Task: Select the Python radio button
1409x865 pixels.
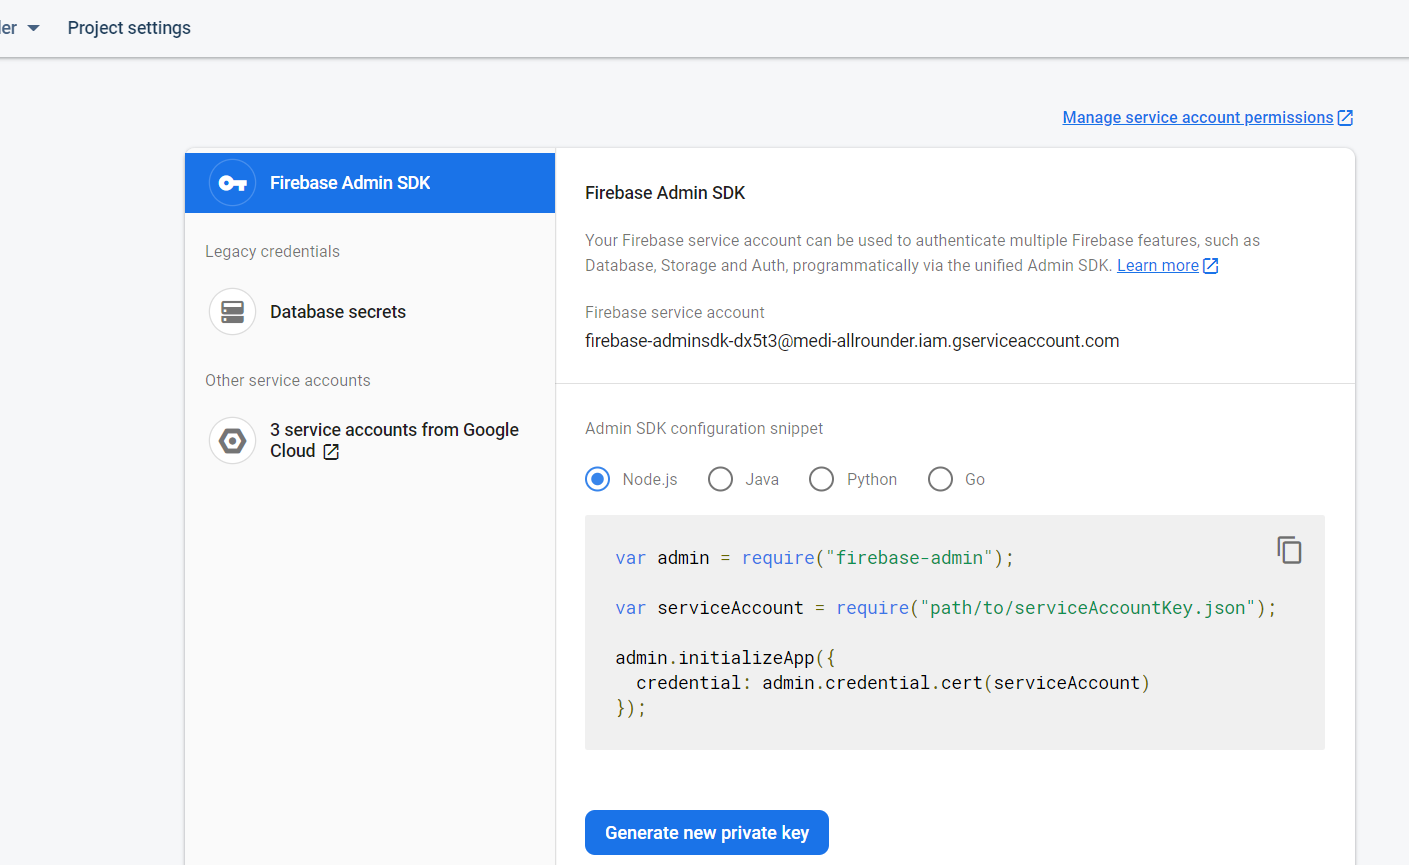Action: coord(821,480)
